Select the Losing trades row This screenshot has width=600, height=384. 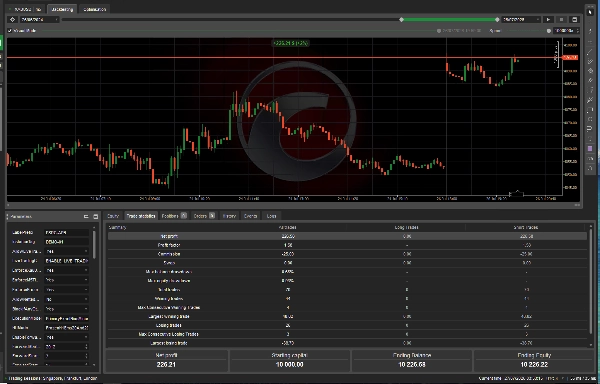pos(347,325)
